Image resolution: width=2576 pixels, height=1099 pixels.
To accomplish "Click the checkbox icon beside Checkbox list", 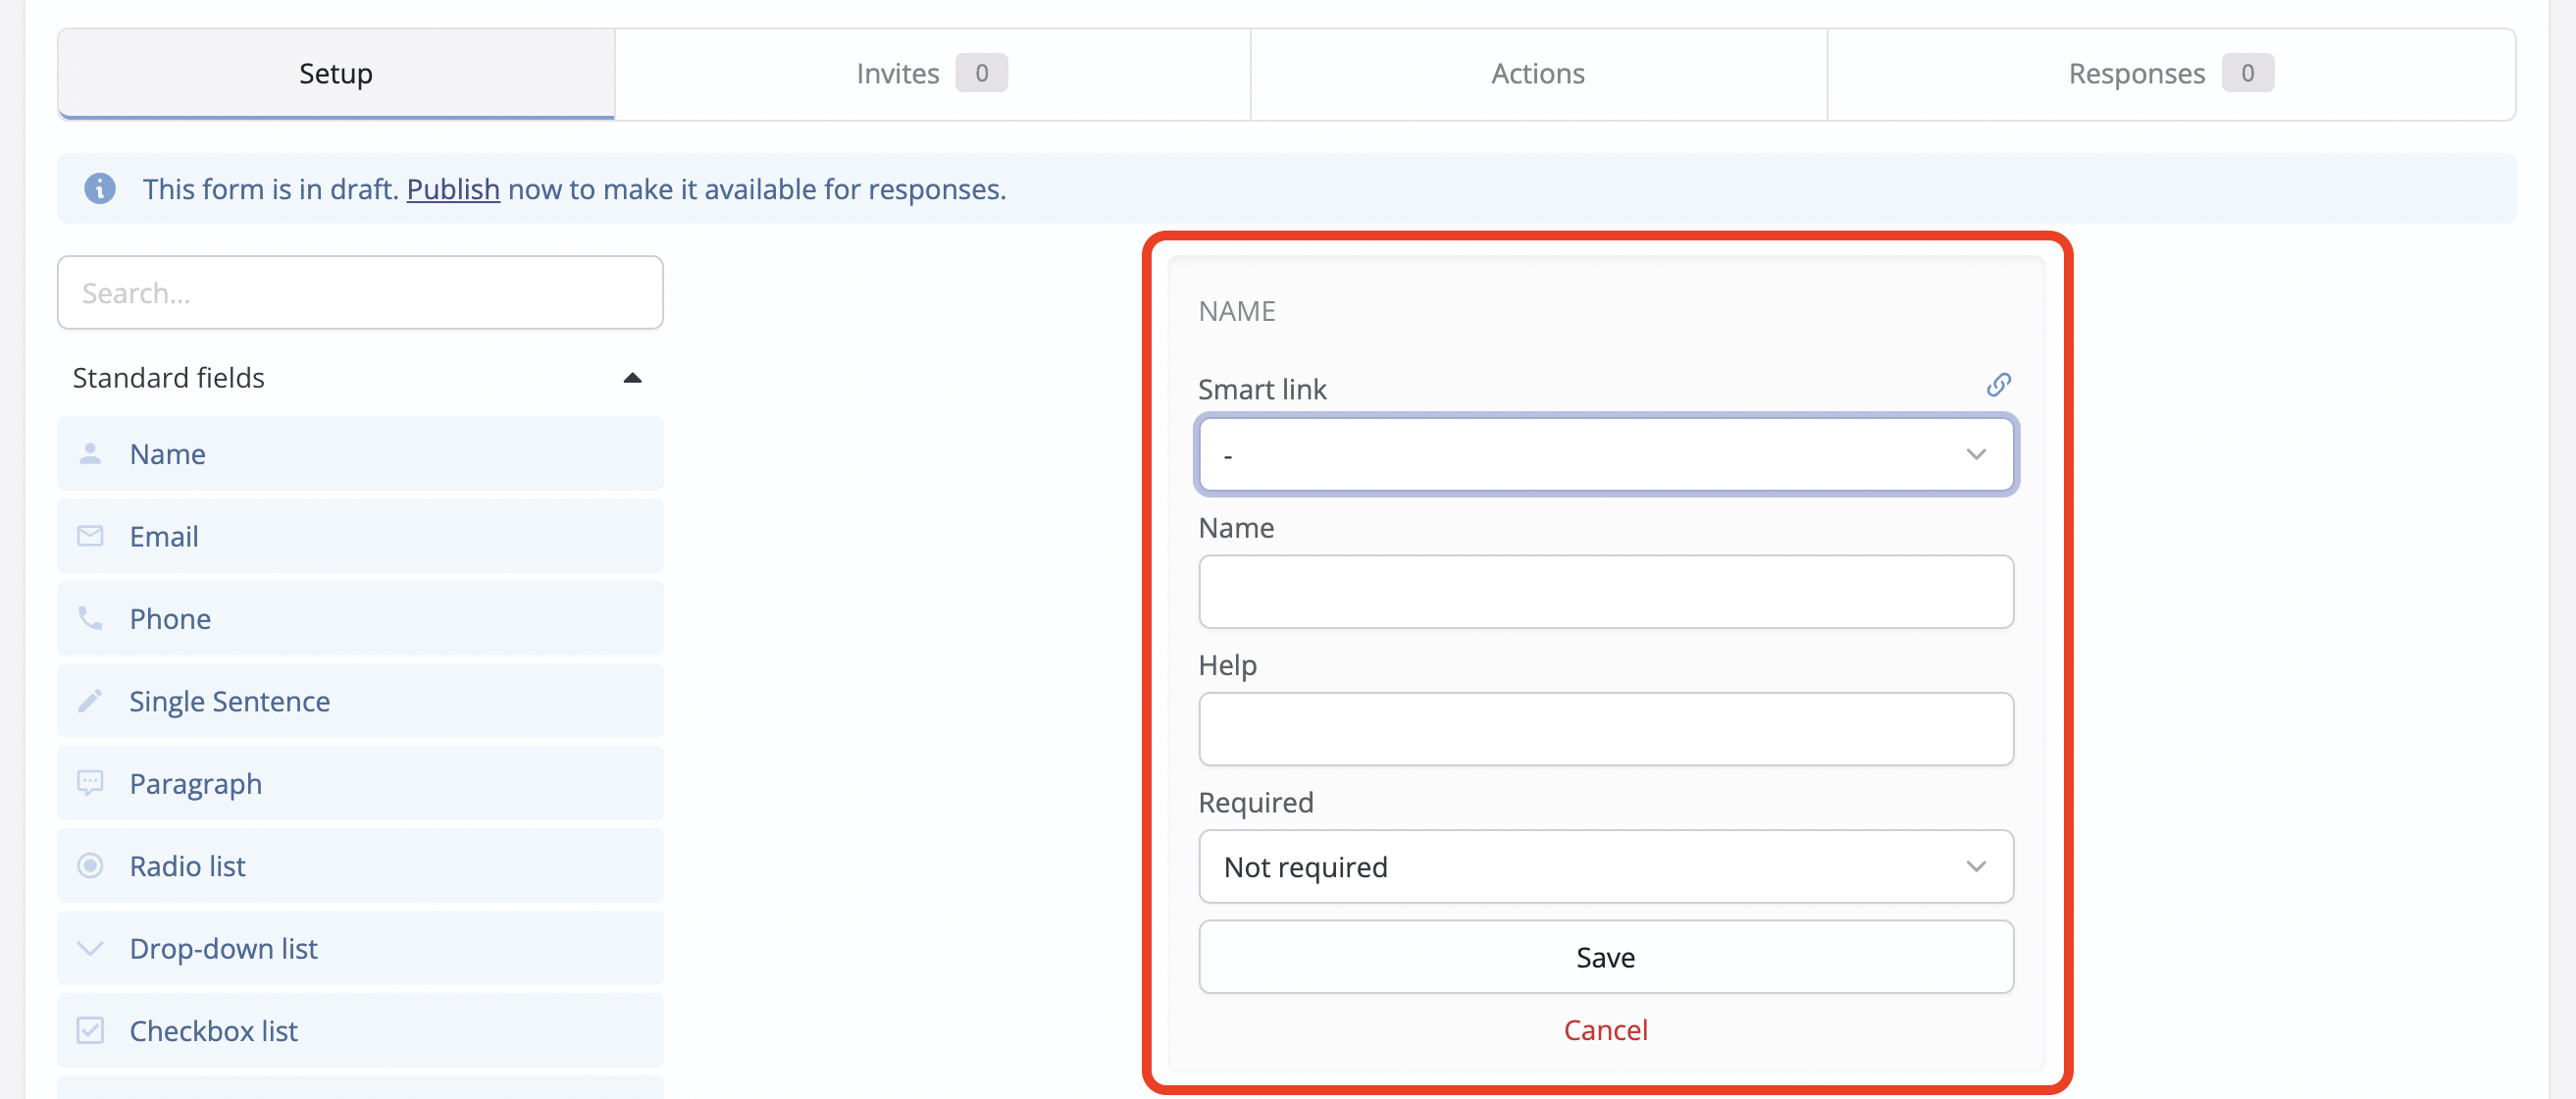I will pyautogui.click(x=90, y=1030).
